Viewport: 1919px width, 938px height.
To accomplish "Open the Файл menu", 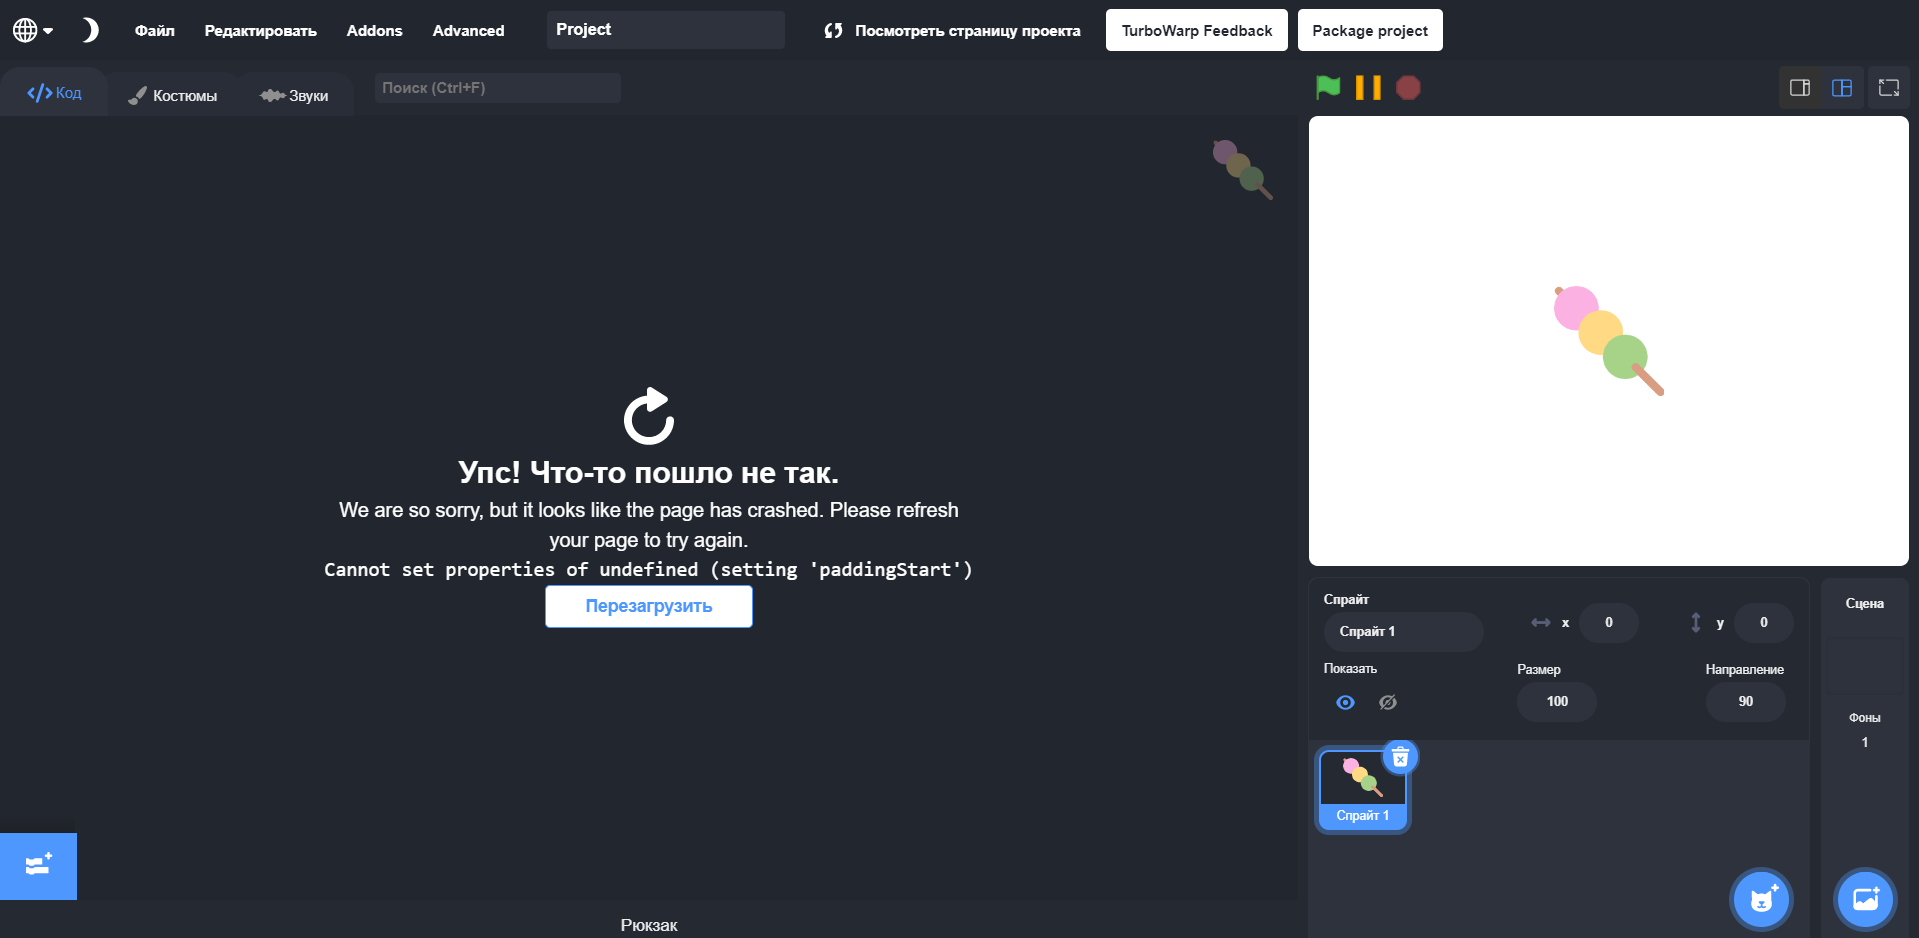I will coord(153,30).
